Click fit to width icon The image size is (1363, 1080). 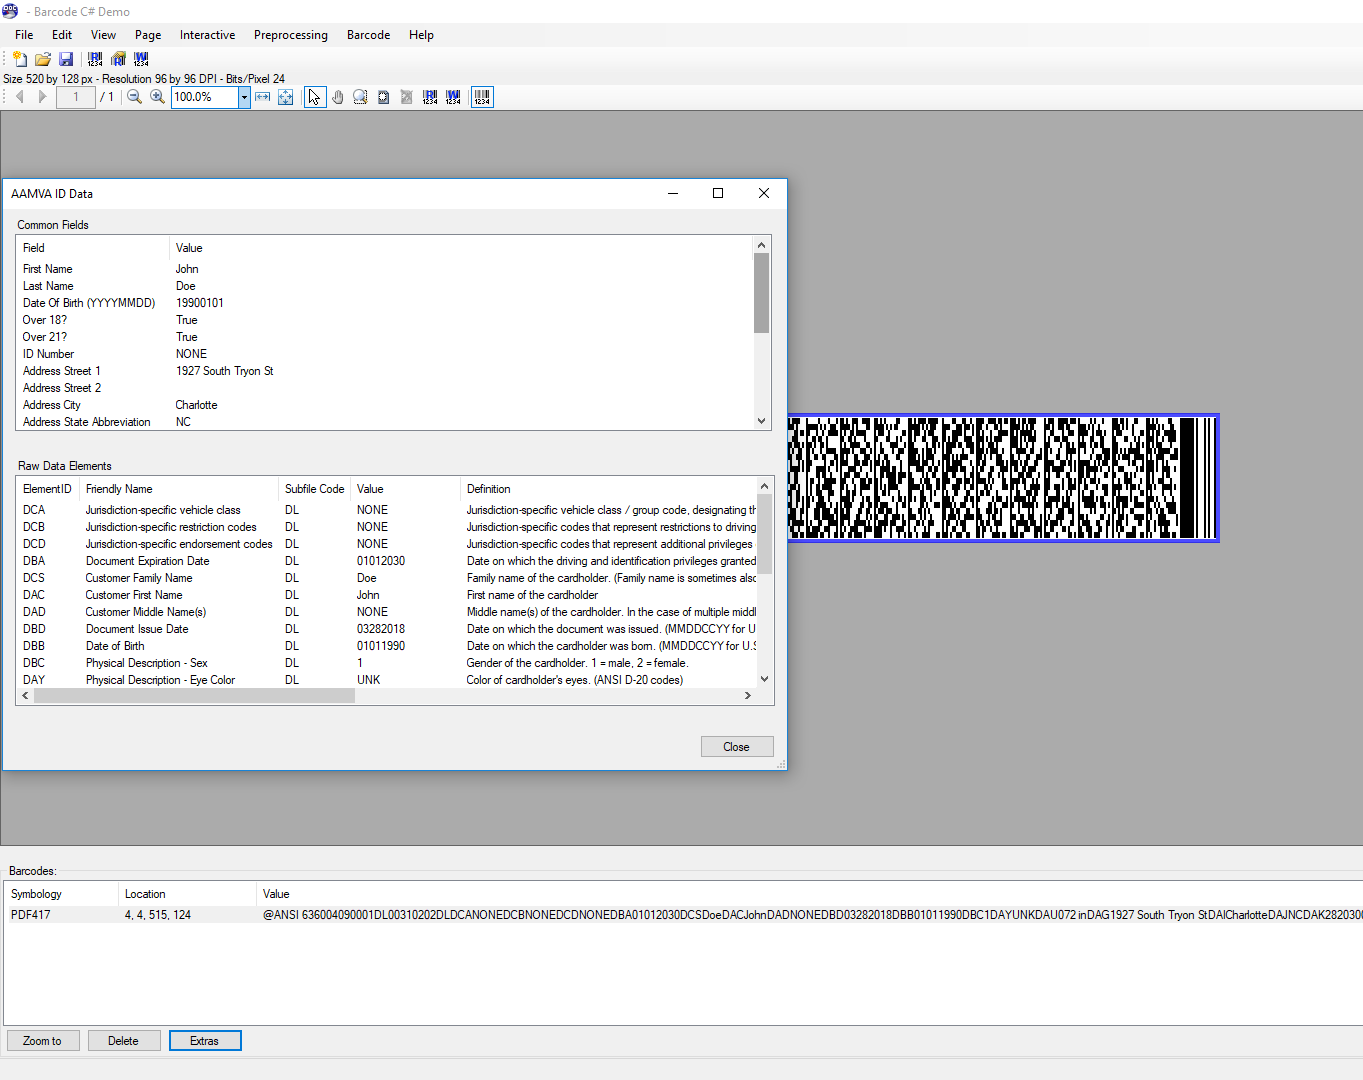262,97
